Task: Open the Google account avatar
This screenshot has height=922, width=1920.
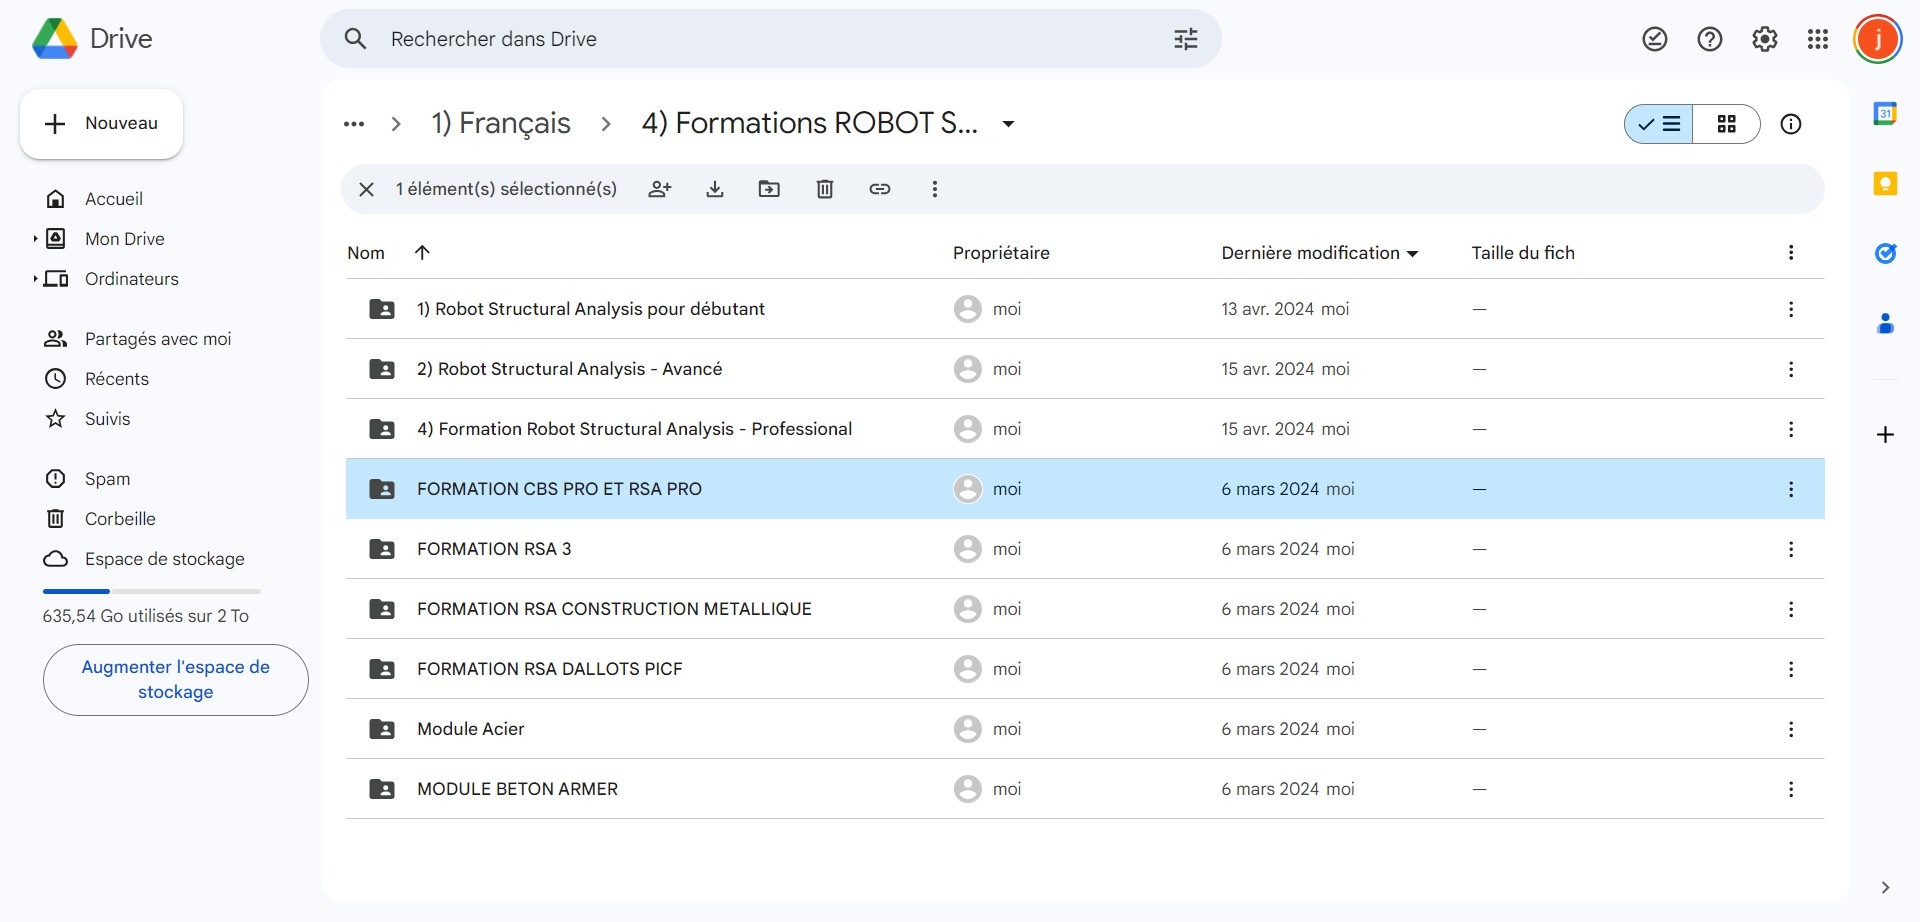Action: click(1878, 39)
